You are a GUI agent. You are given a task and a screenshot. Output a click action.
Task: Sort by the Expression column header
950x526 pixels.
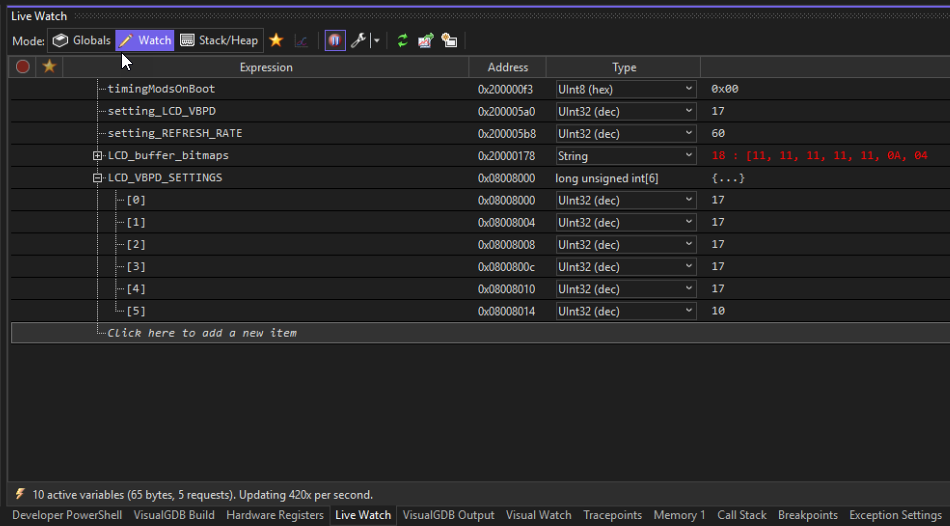(x=266, y=67)
